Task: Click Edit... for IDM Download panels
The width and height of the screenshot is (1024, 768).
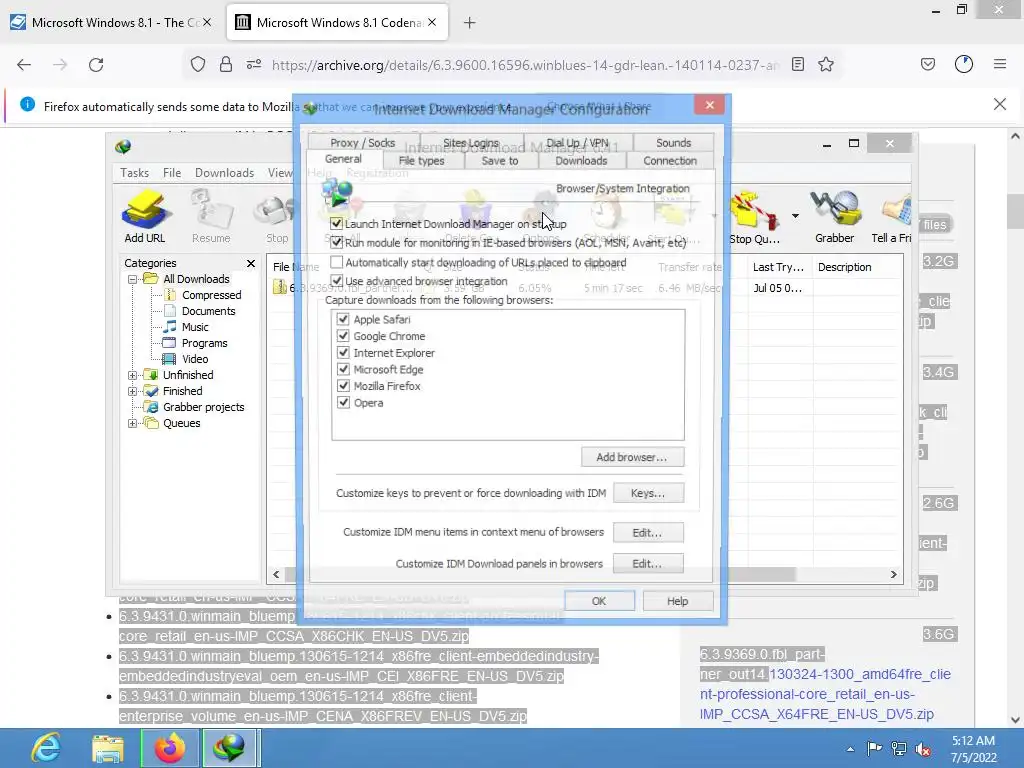Action: click(x=648, y=564)
